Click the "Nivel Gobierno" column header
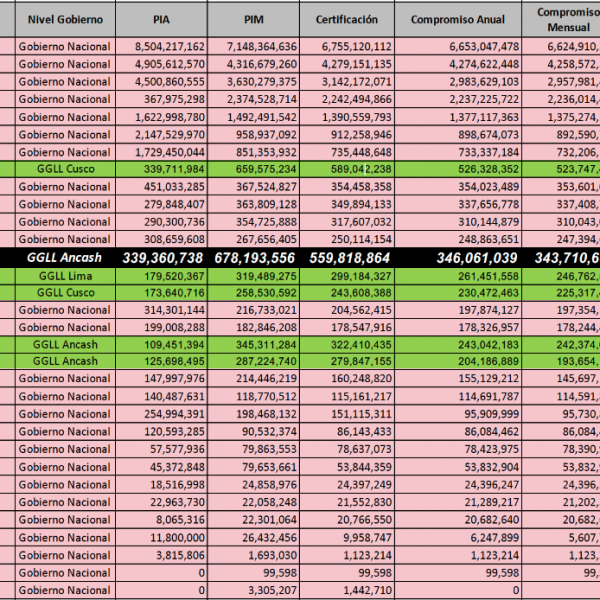The width and height of the screenshot is (600, 600). pos(65,19)
